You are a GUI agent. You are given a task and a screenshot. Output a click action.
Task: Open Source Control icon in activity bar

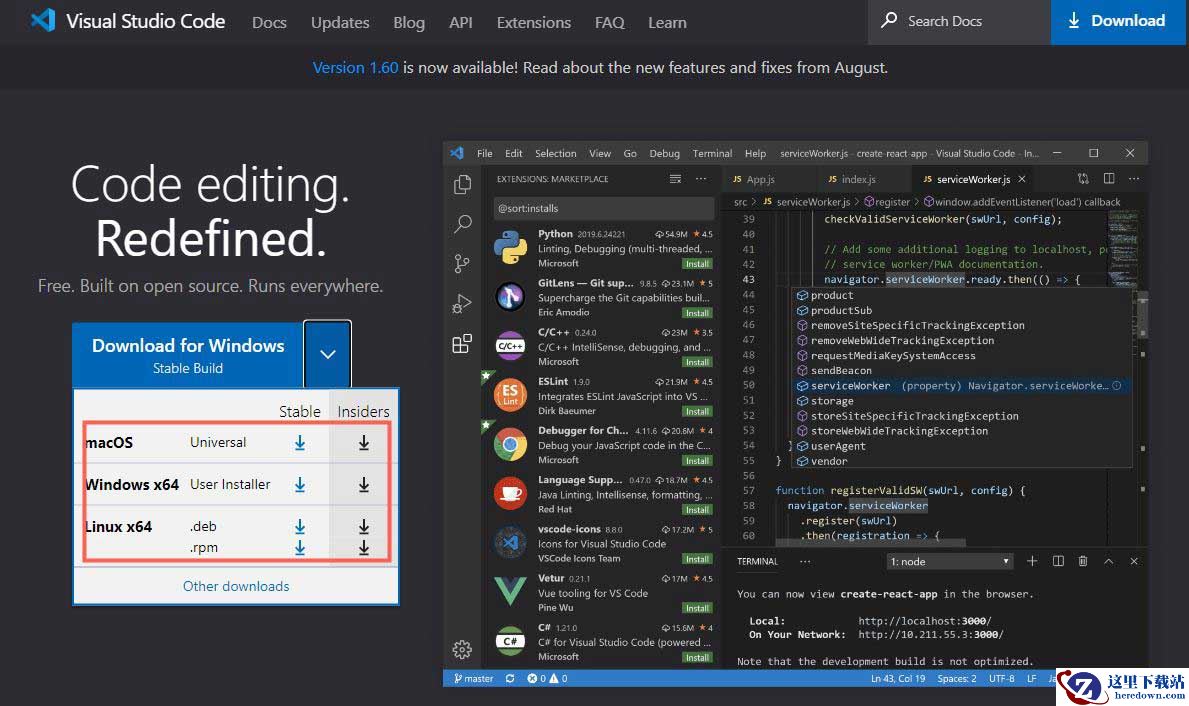[462, 263]
